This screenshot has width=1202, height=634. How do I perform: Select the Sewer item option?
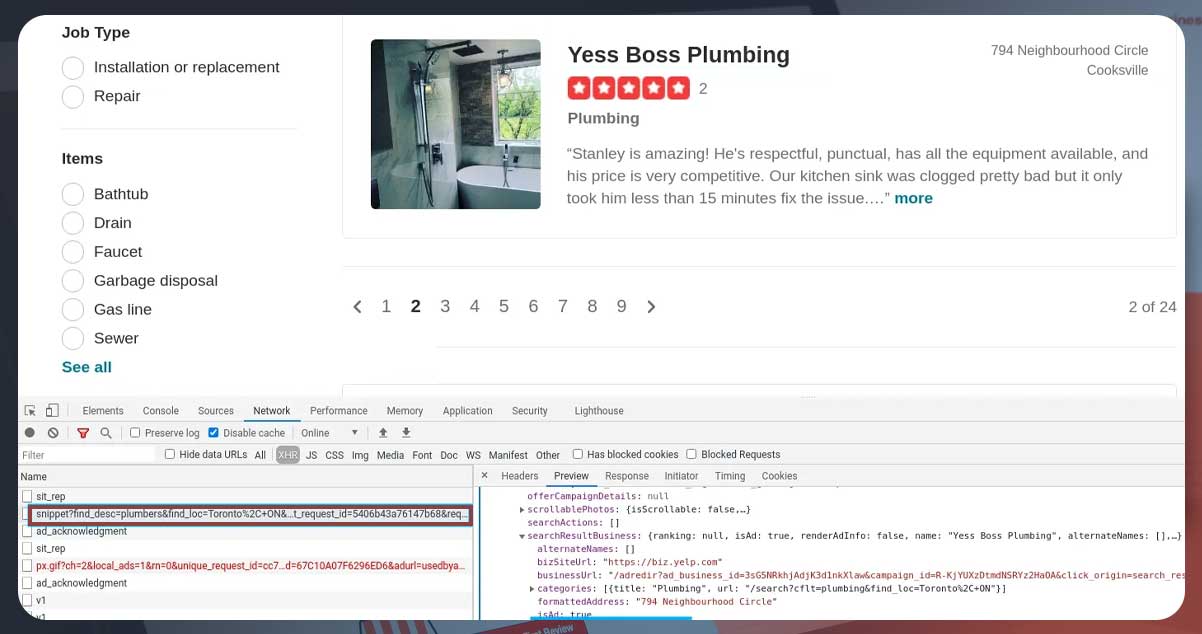point(72,339)
